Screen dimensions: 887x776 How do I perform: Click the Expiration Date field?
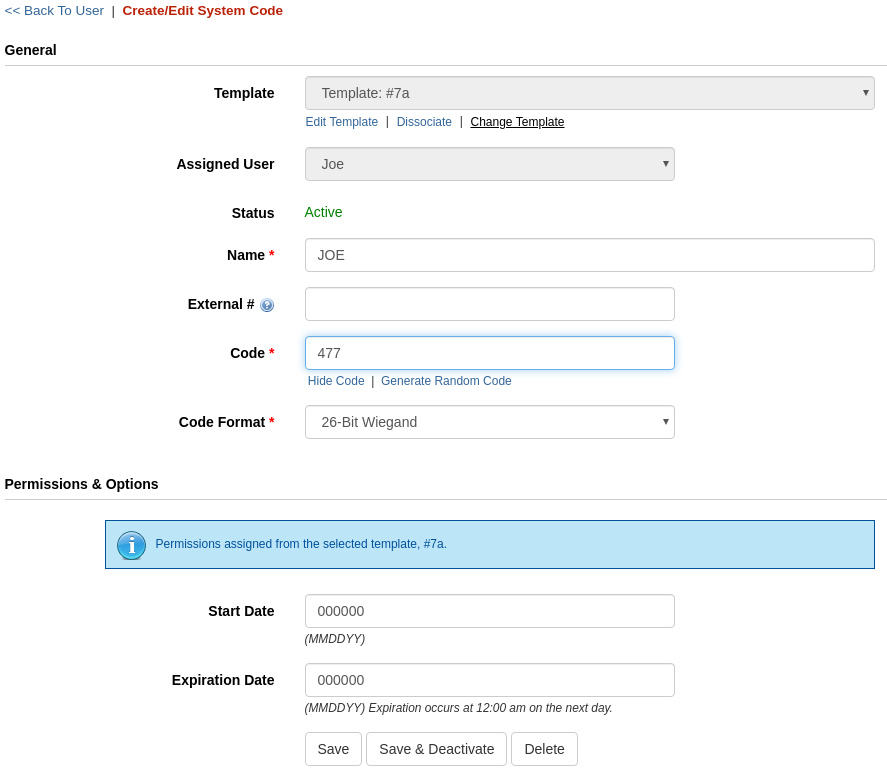490,680
